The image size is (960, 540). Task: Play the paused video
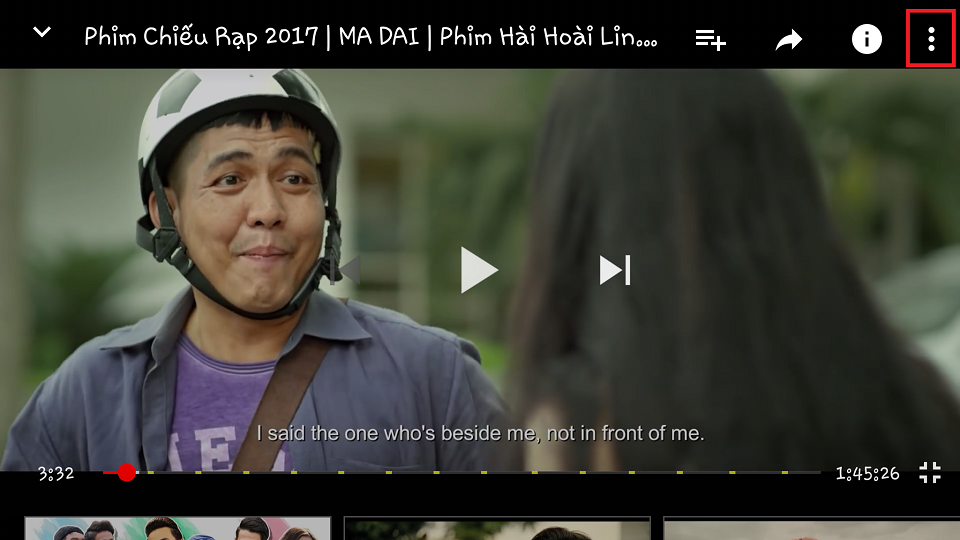[479, 270]
